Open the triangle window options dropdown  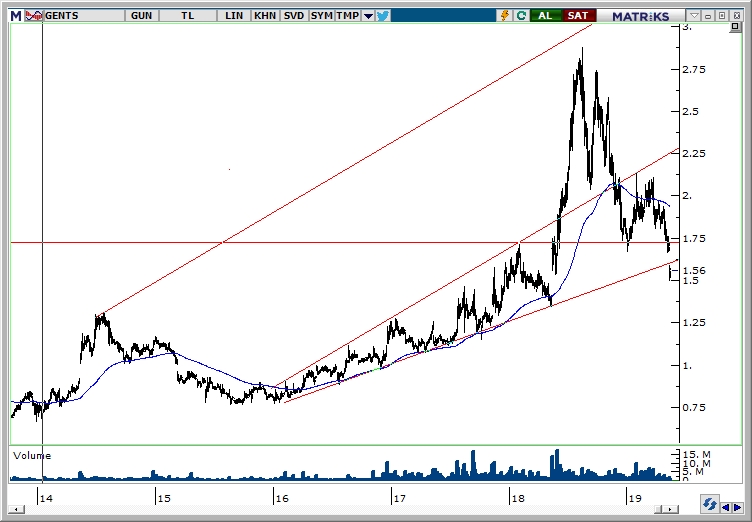tap(694, 16)
